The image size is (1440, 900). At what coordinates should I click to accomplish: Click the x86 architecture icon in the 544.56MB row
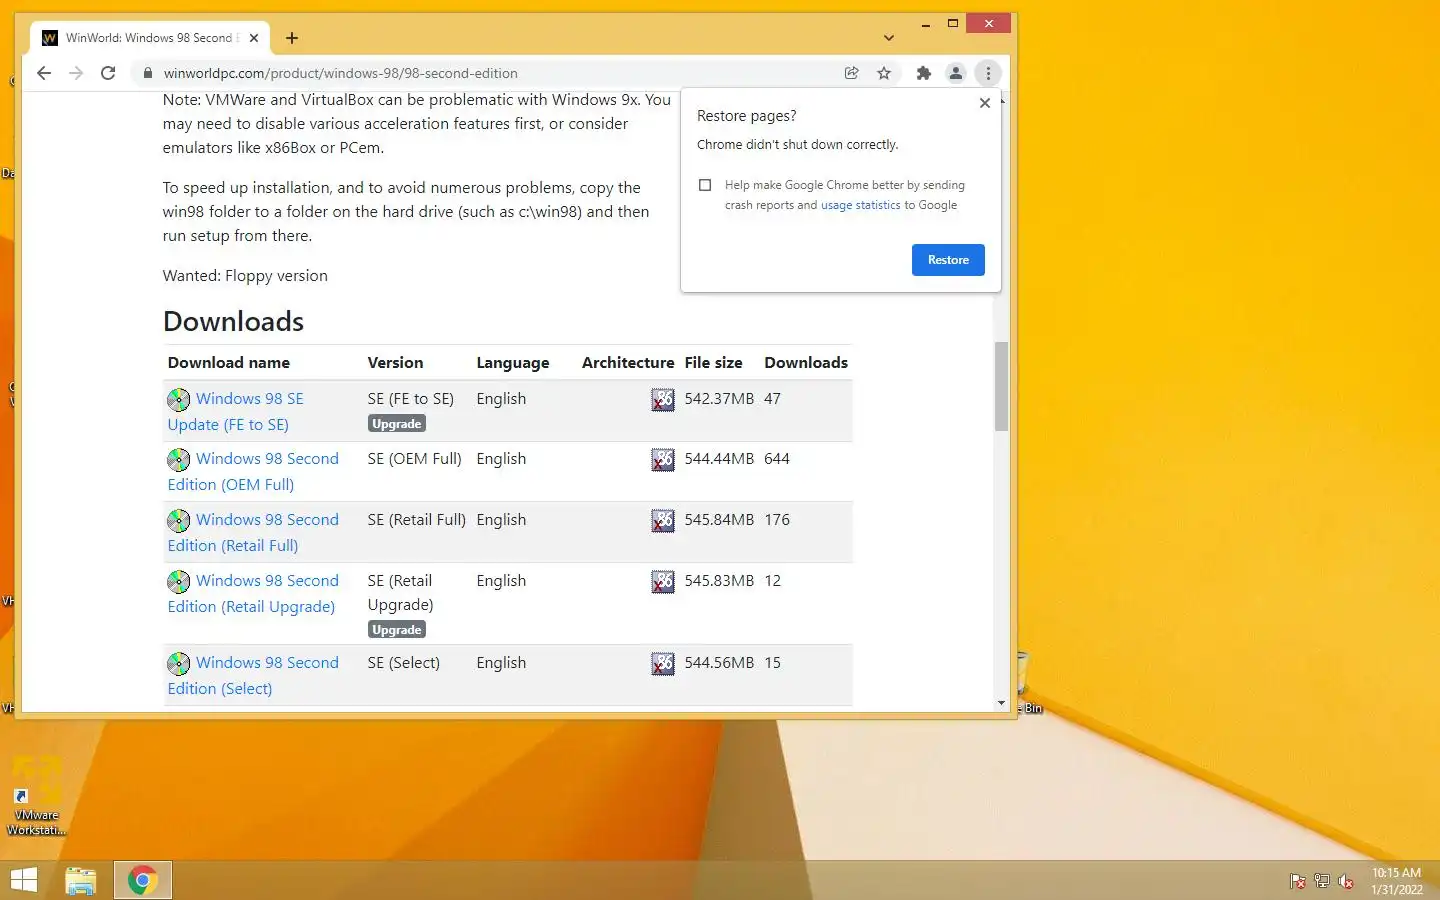pos(663,664)
